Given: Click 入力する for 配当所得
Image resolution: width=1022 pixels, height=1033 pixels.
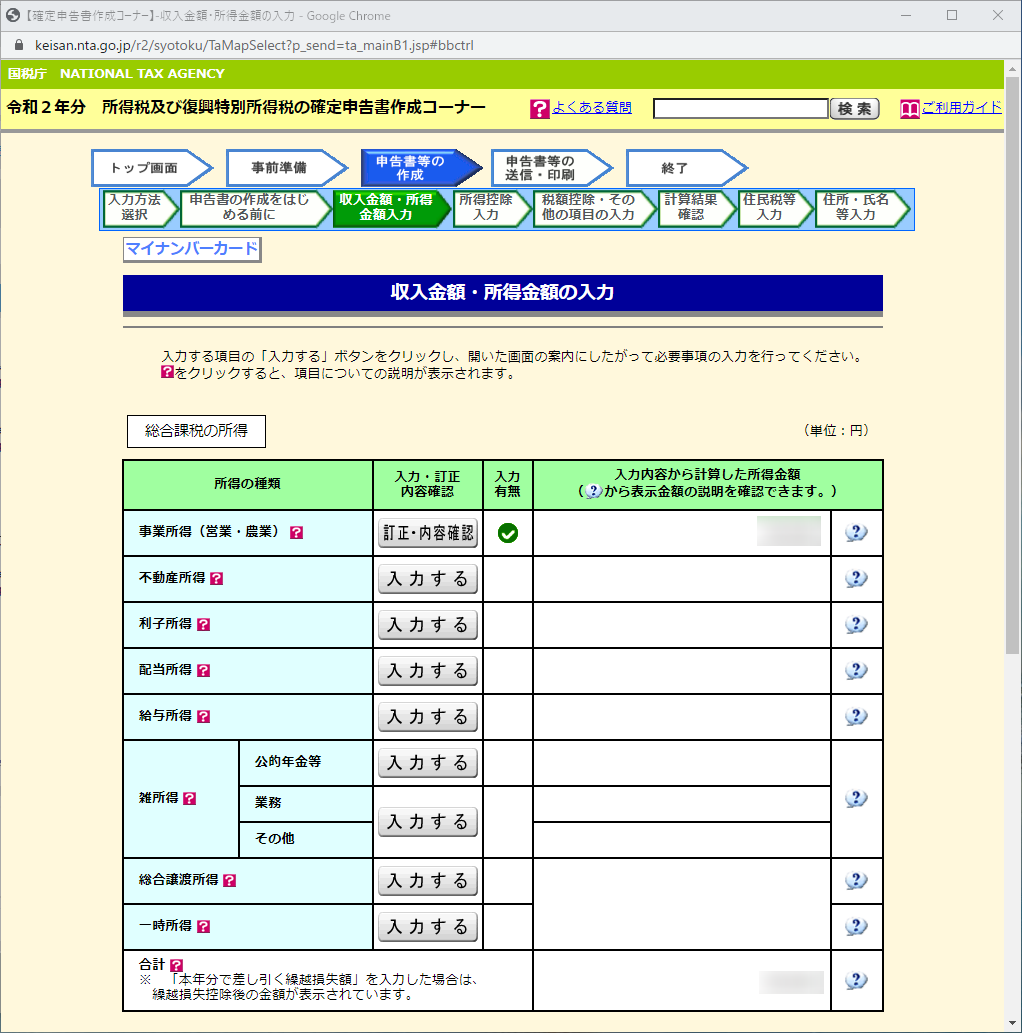Looking at the screenshot, I should pyautogui.click(x=428, y=671).
